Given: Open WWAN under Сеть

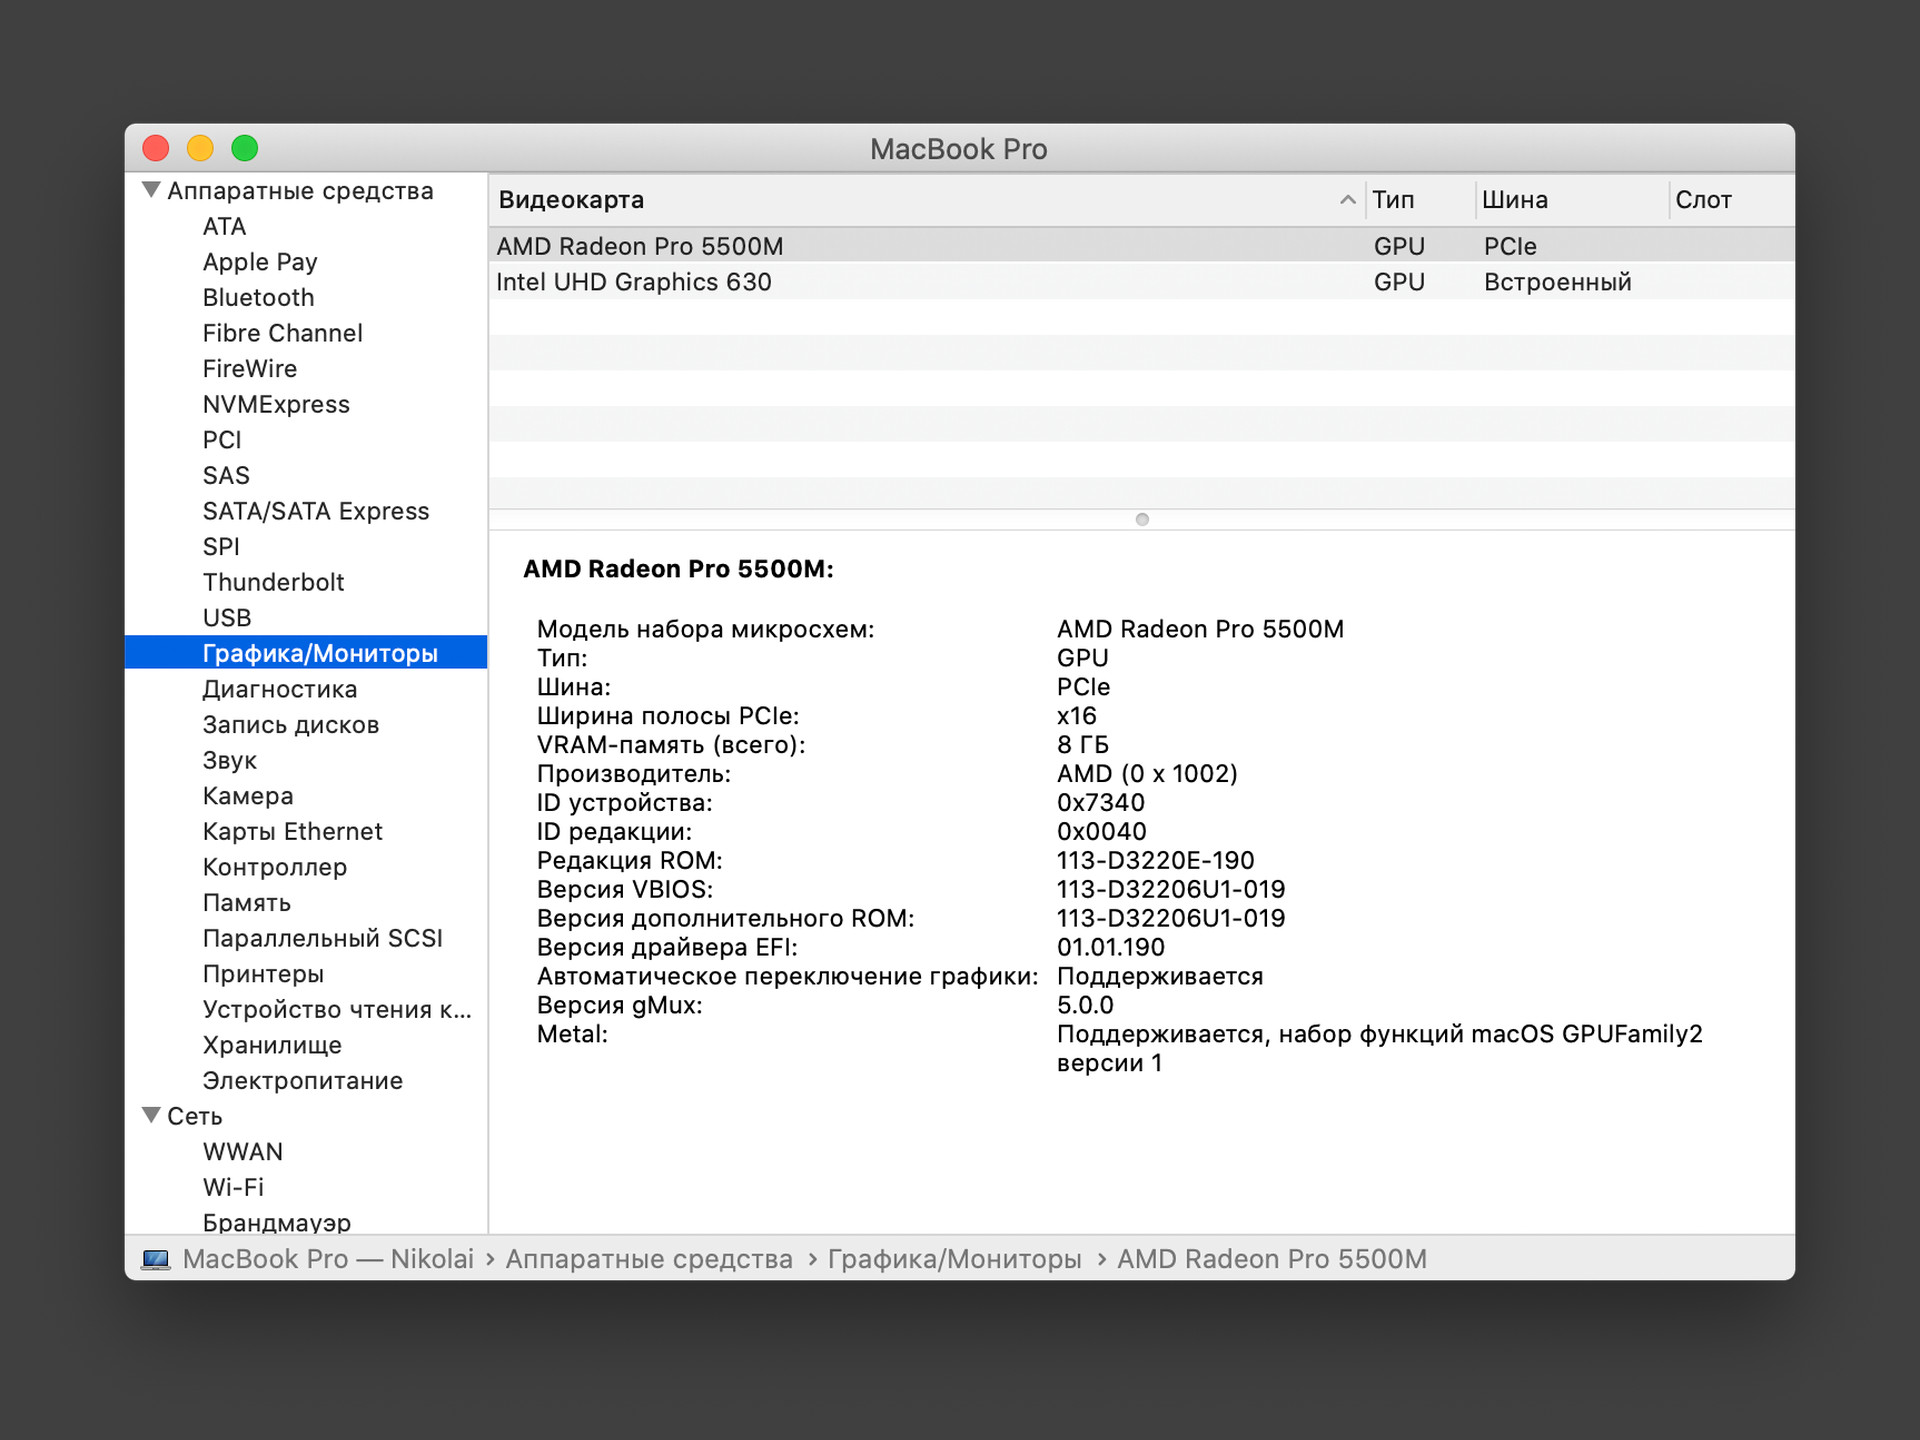Looking at the screenshot, I should pyautogui.click(x=243, y=1152).
